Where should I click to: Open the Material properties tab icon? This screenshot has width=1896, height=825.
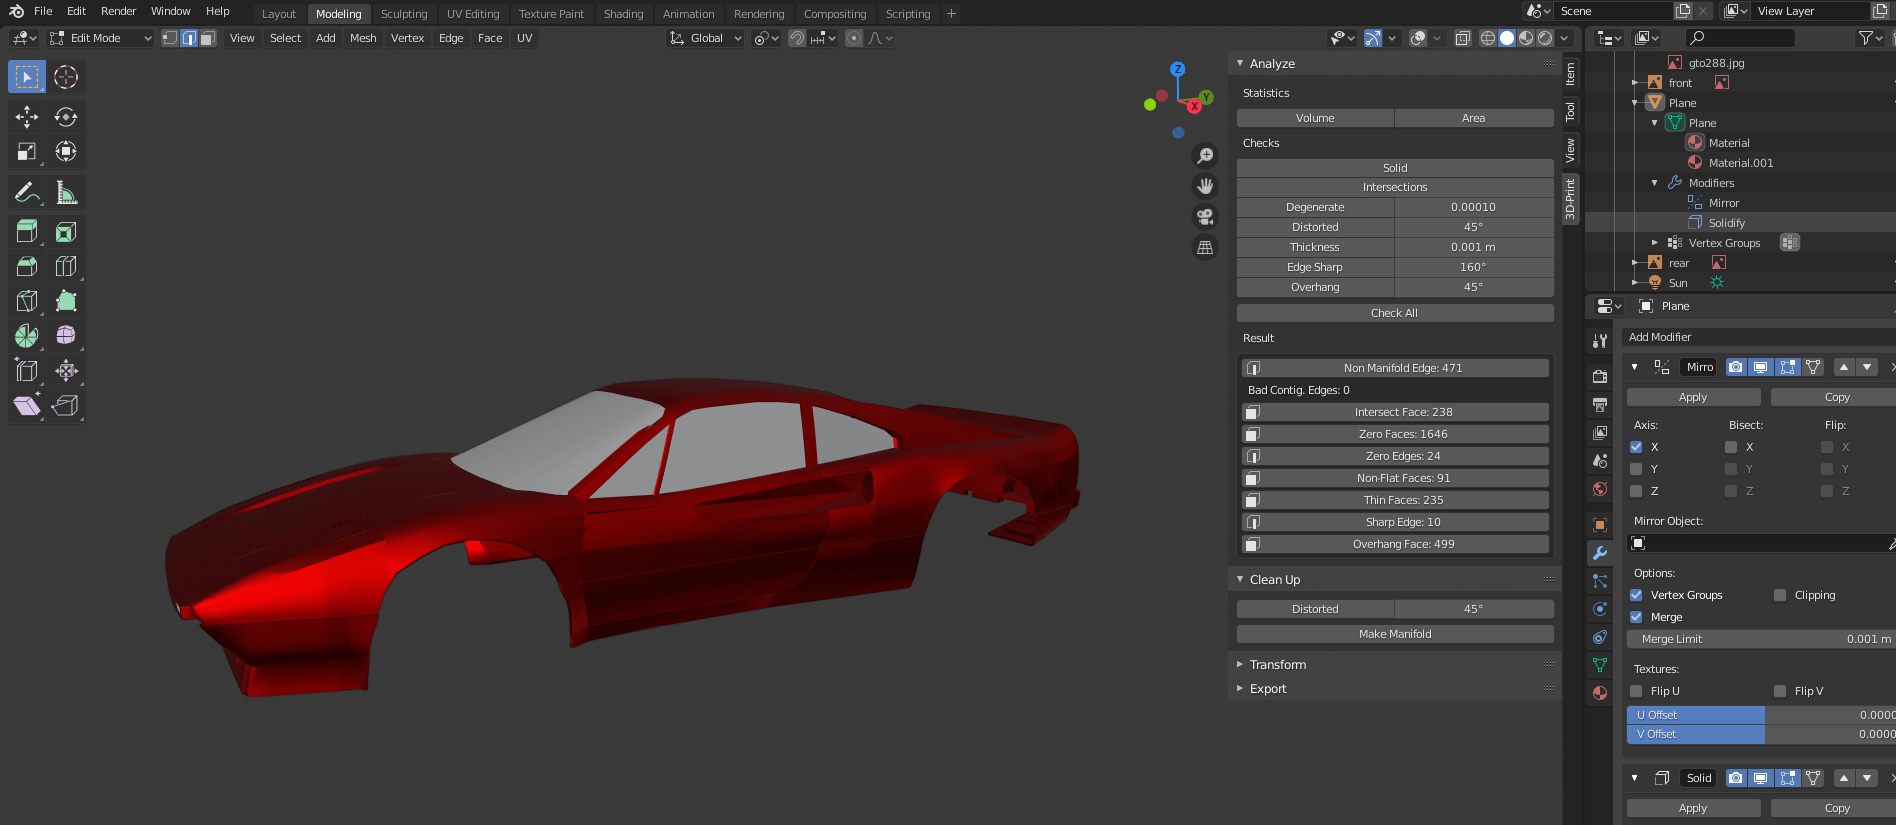[1600, 692]
